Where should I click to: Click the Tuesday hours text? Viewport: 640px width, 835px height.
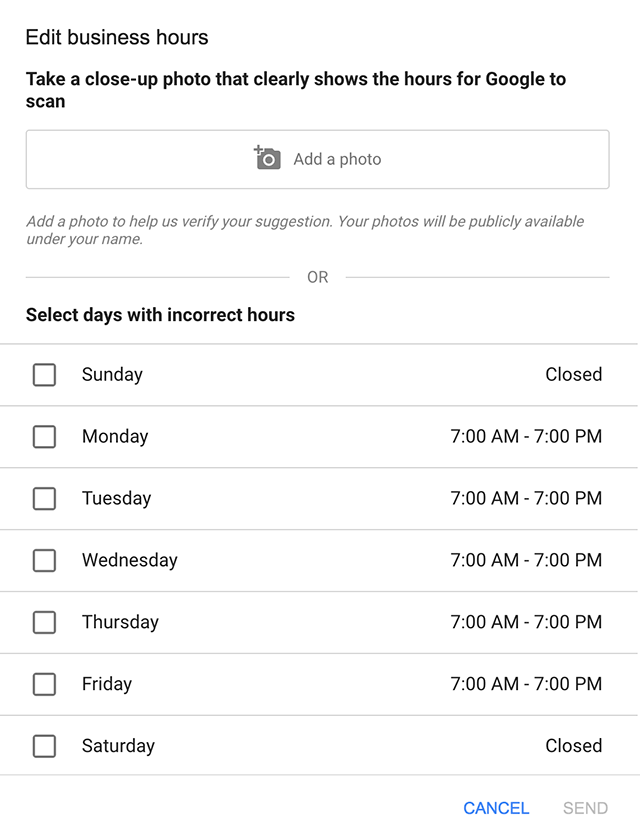(526, 498)
